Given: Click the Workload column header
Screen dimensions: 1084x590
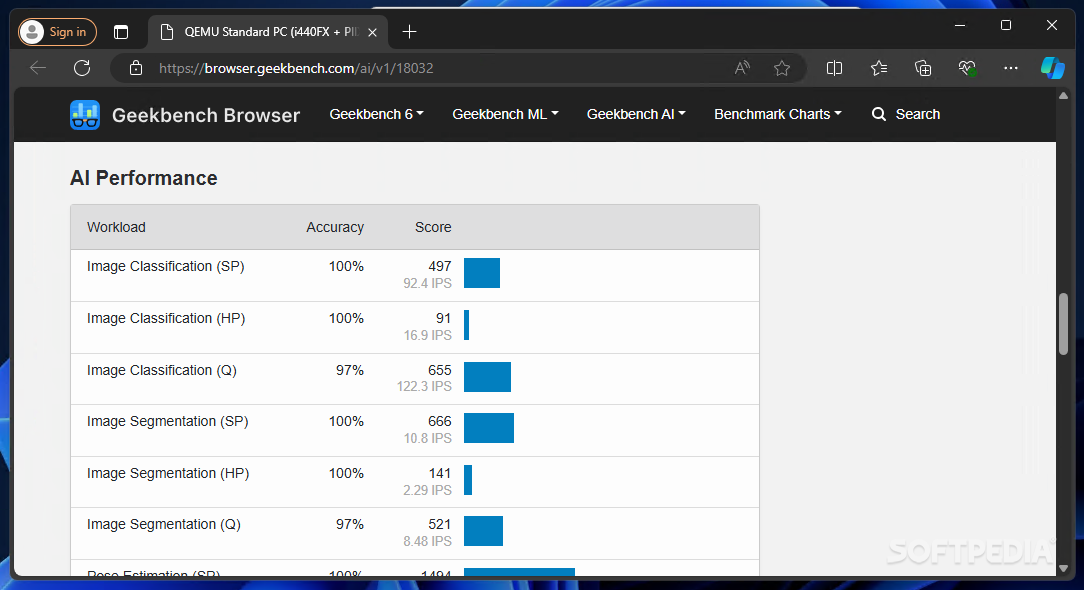Looking at the screenshot, I should point(116,227).
